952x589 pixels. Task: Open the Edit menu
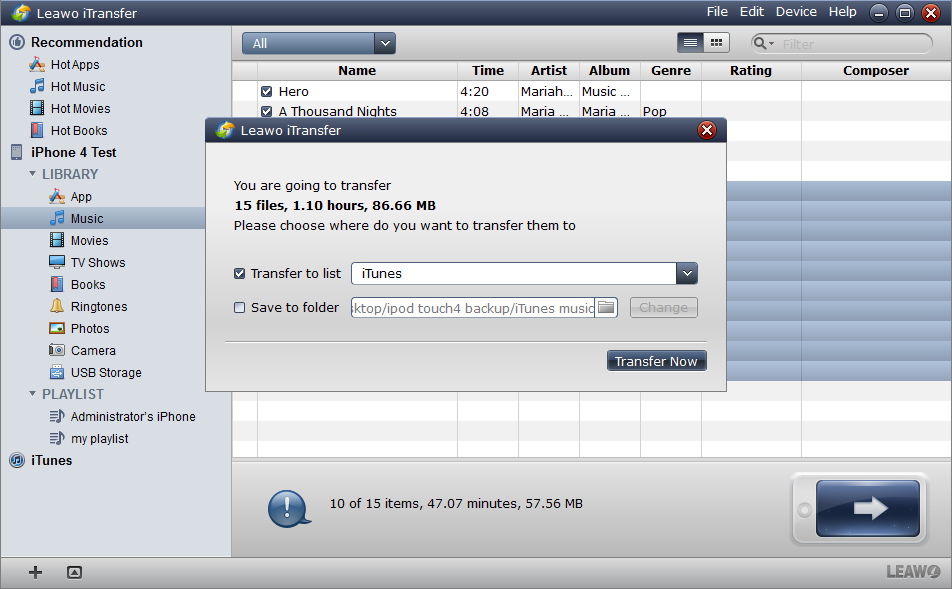752,12
